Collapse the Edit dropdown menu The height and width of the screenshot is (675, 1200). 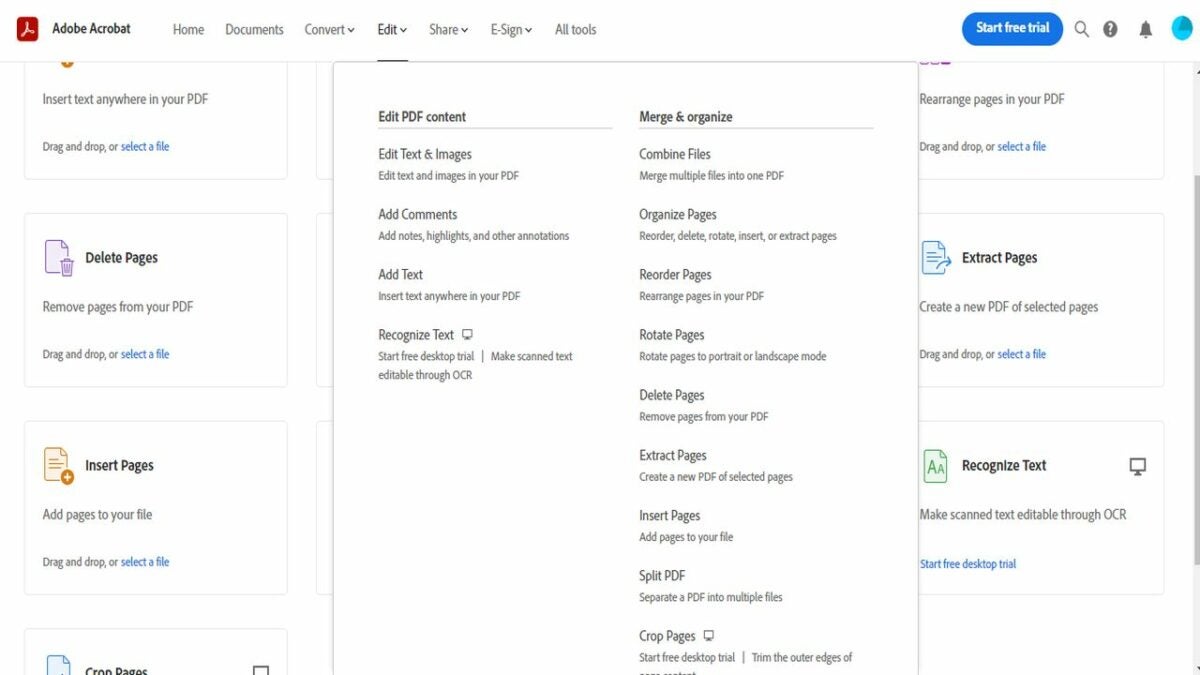[x=392, y=29]
